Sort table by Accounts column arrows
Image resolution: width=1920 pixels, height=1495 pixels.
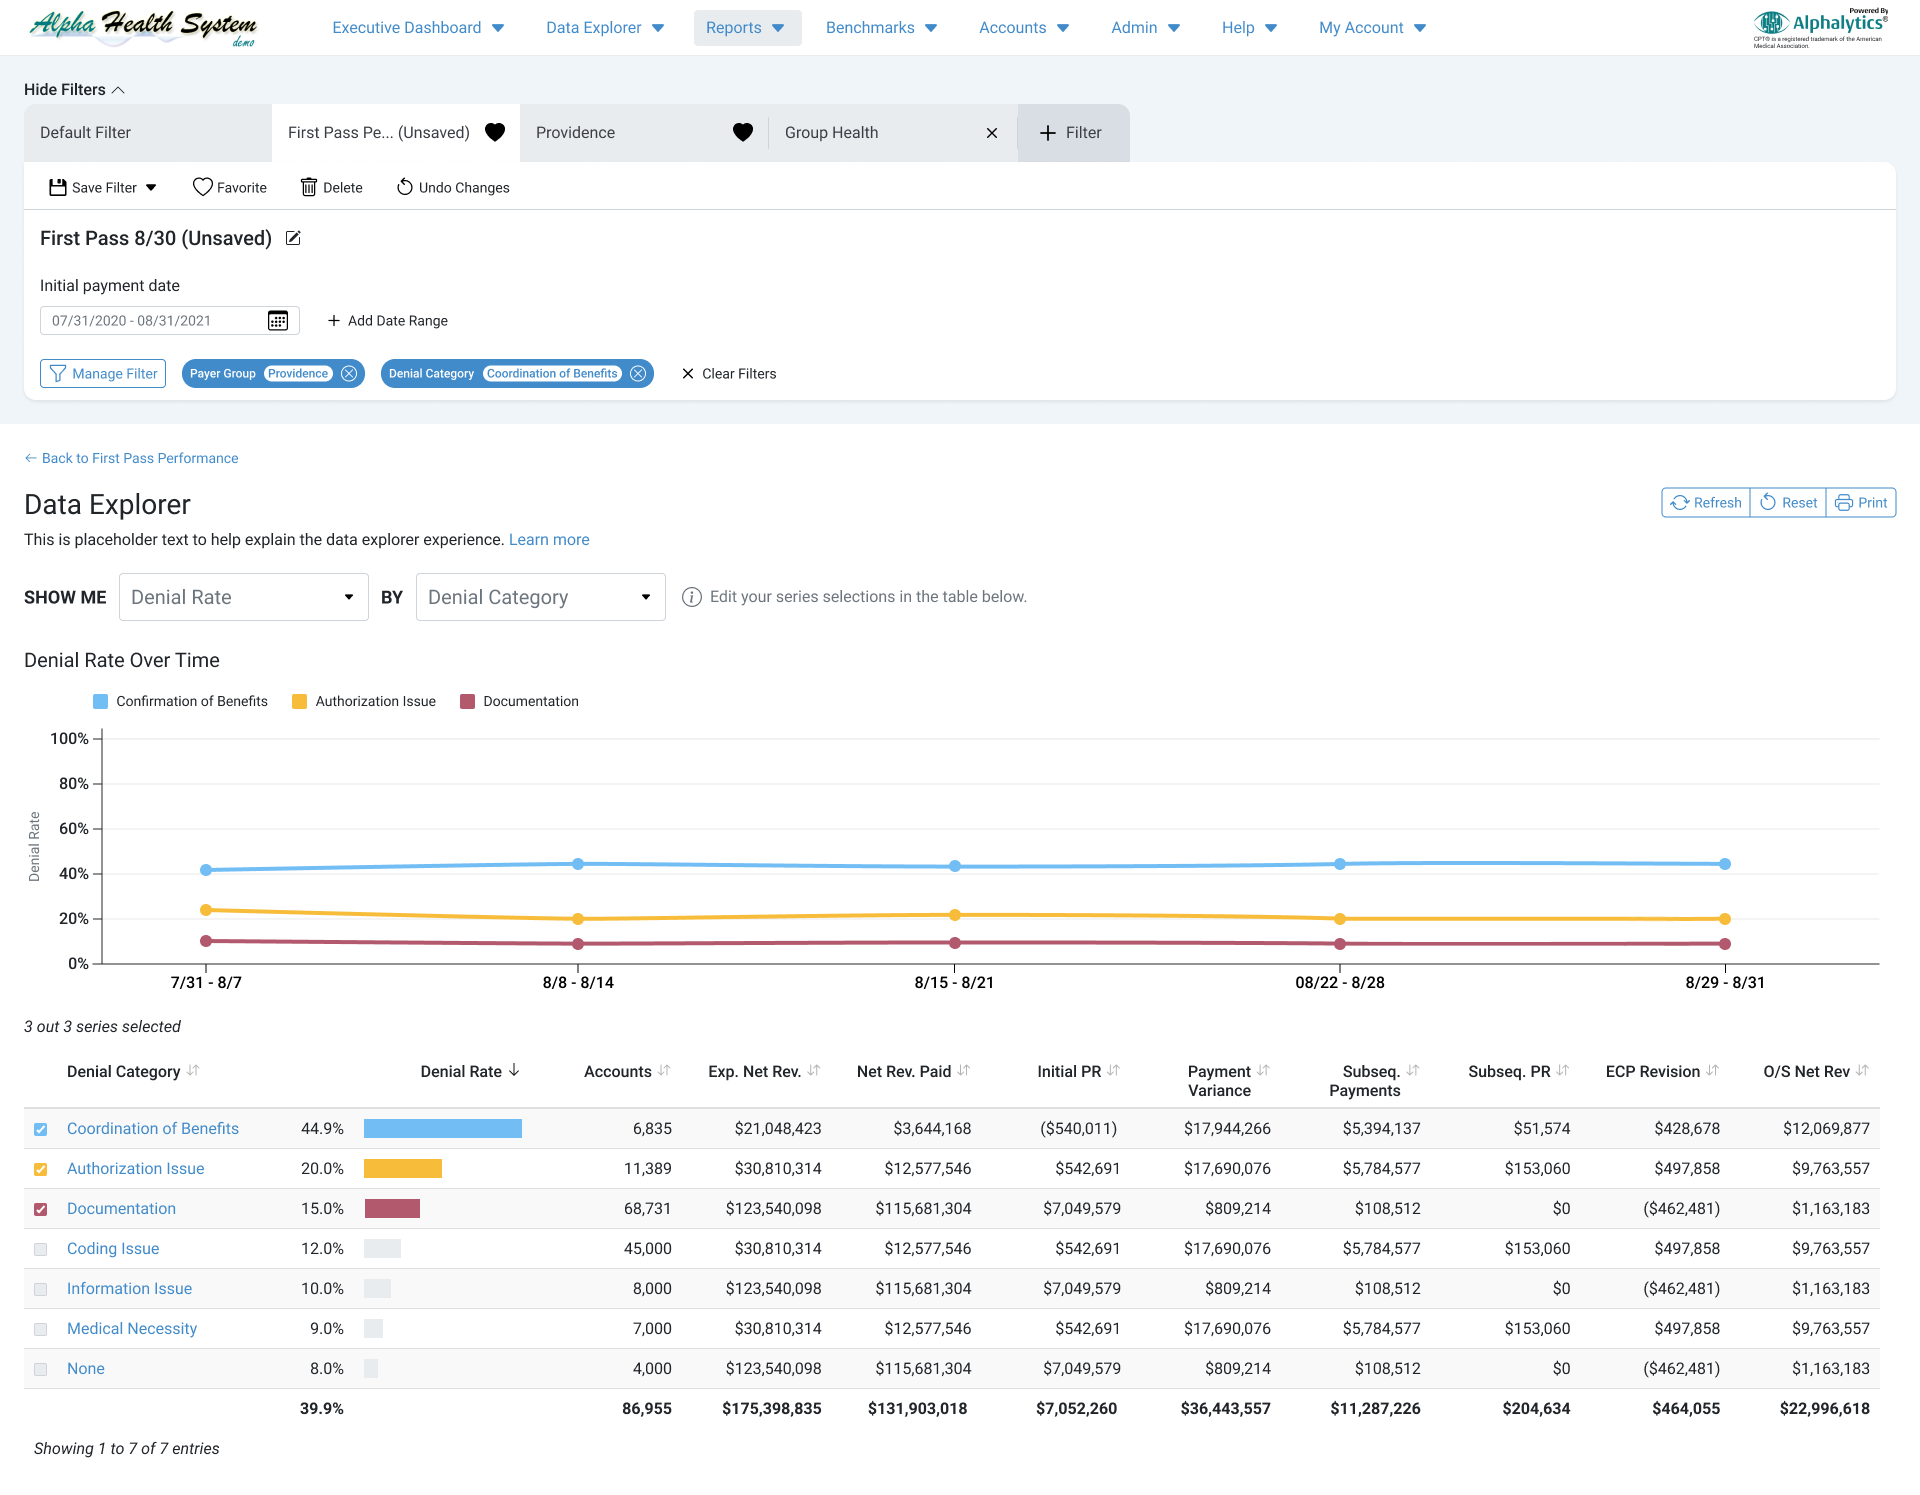(x=664, y=1071)
